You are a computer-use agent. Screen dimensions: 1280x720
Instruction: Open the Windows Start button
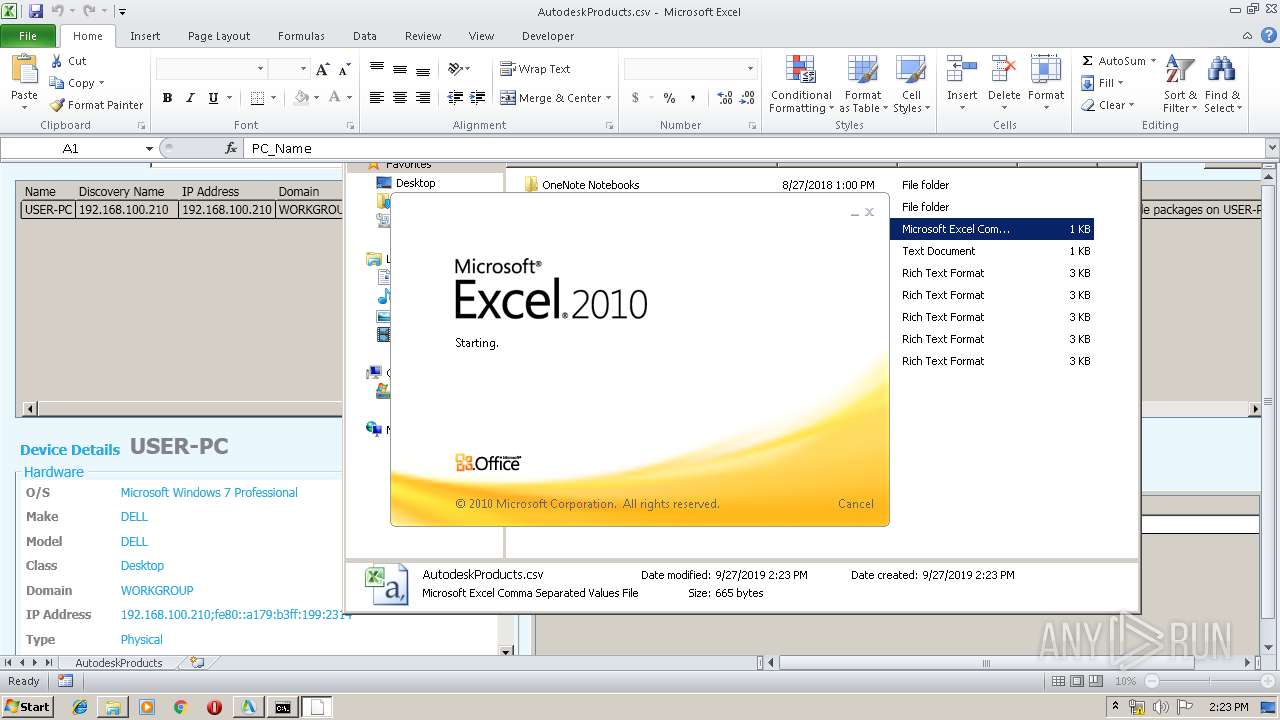27,707
